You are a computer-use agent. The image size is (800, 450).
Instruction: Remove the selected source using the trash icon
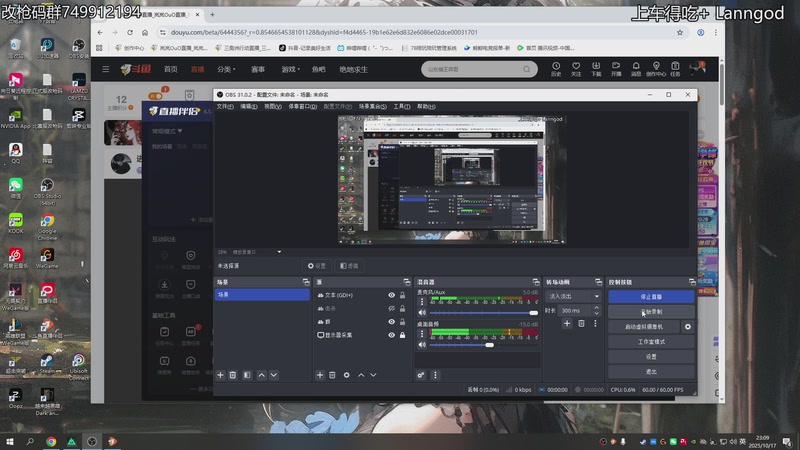(332, 375)
